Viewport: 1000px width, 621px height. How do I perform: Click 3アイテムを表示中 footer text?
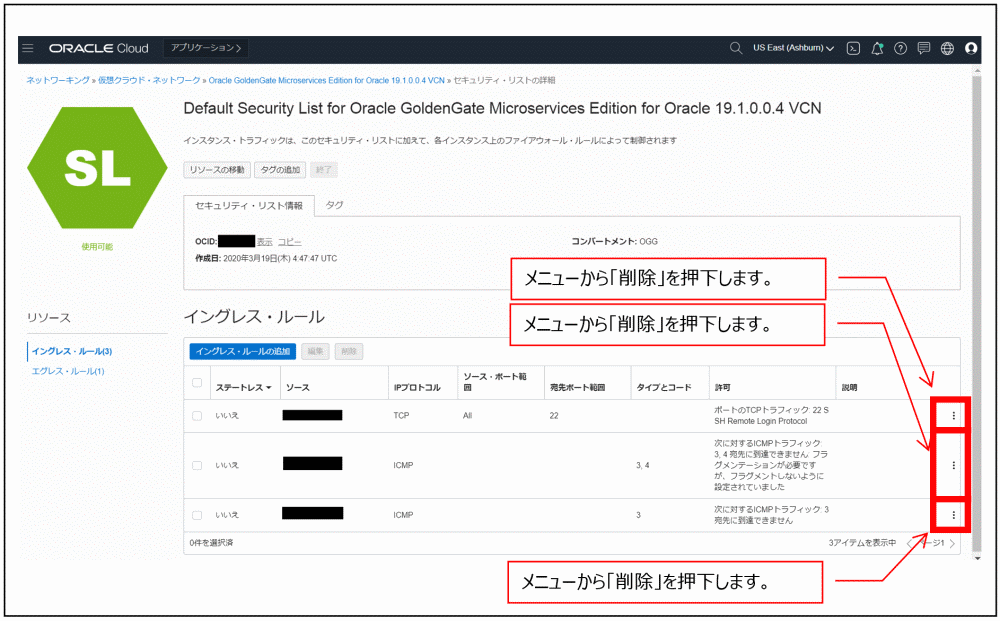[x=862, y=543]
